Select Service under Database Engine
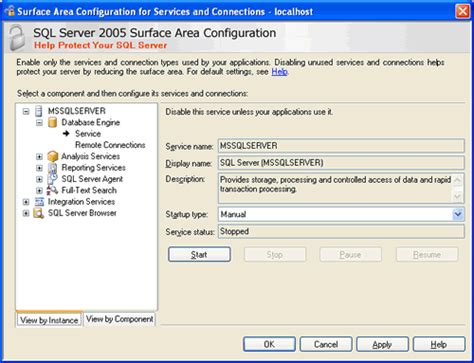Image resolution: width=474 pixels, height=363 pixels. tap(88, 134)
